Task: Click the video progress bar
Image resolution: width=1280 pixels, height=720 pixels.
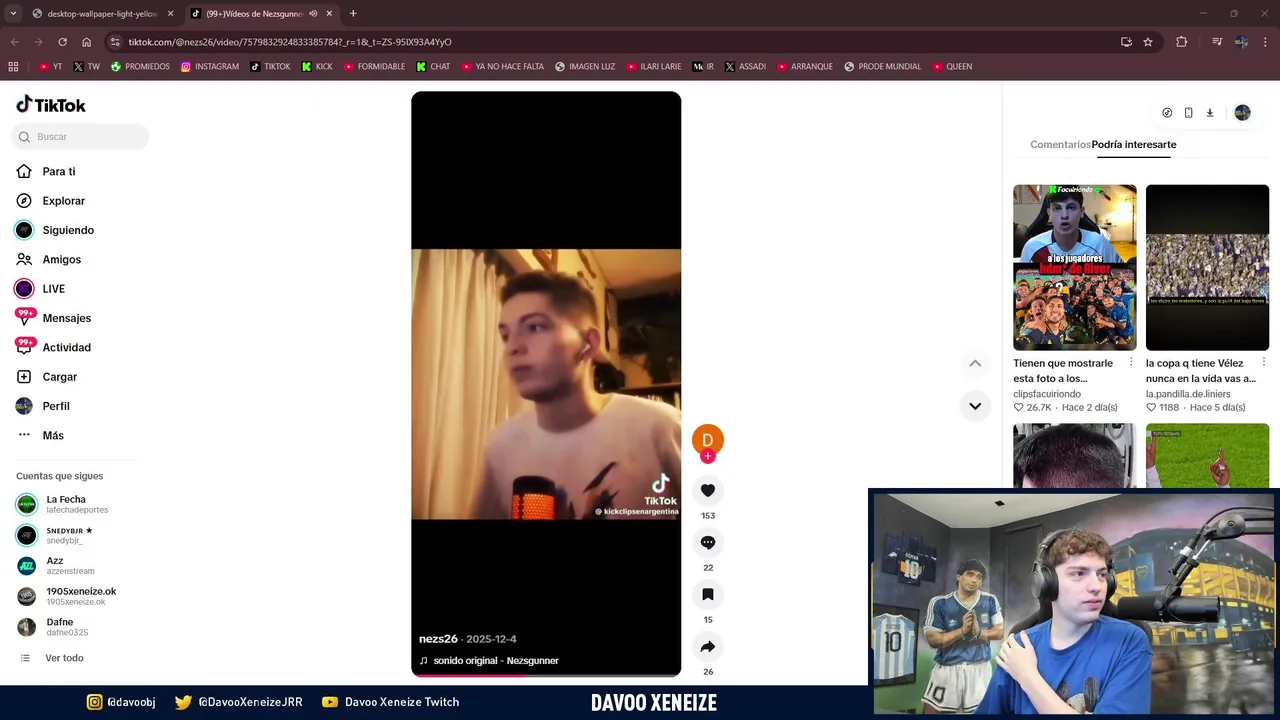Action: coord(546,675)
